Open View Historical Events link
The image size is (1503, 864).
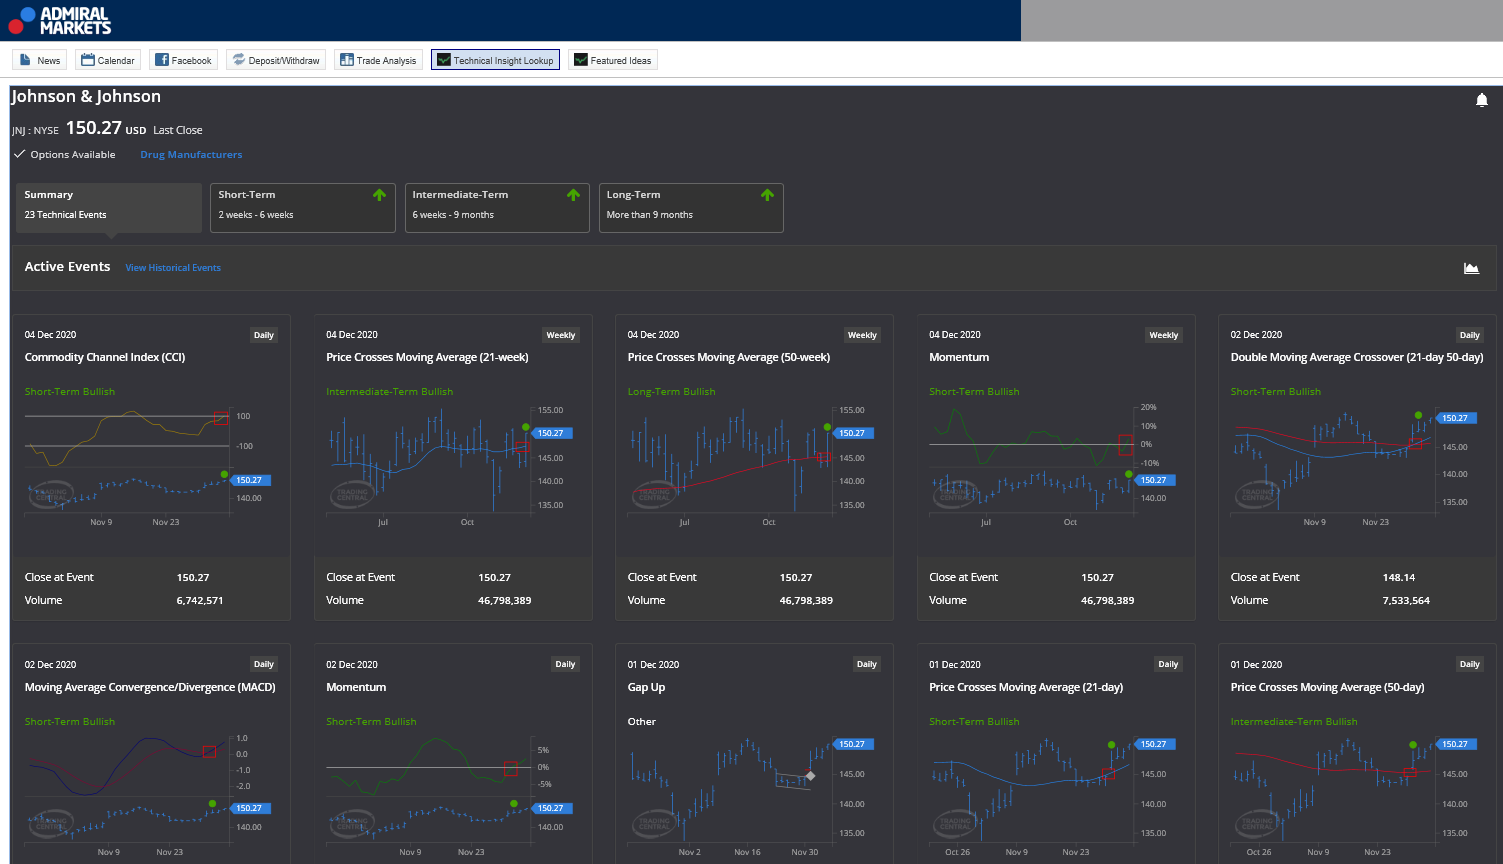click(x=173, y=268)
